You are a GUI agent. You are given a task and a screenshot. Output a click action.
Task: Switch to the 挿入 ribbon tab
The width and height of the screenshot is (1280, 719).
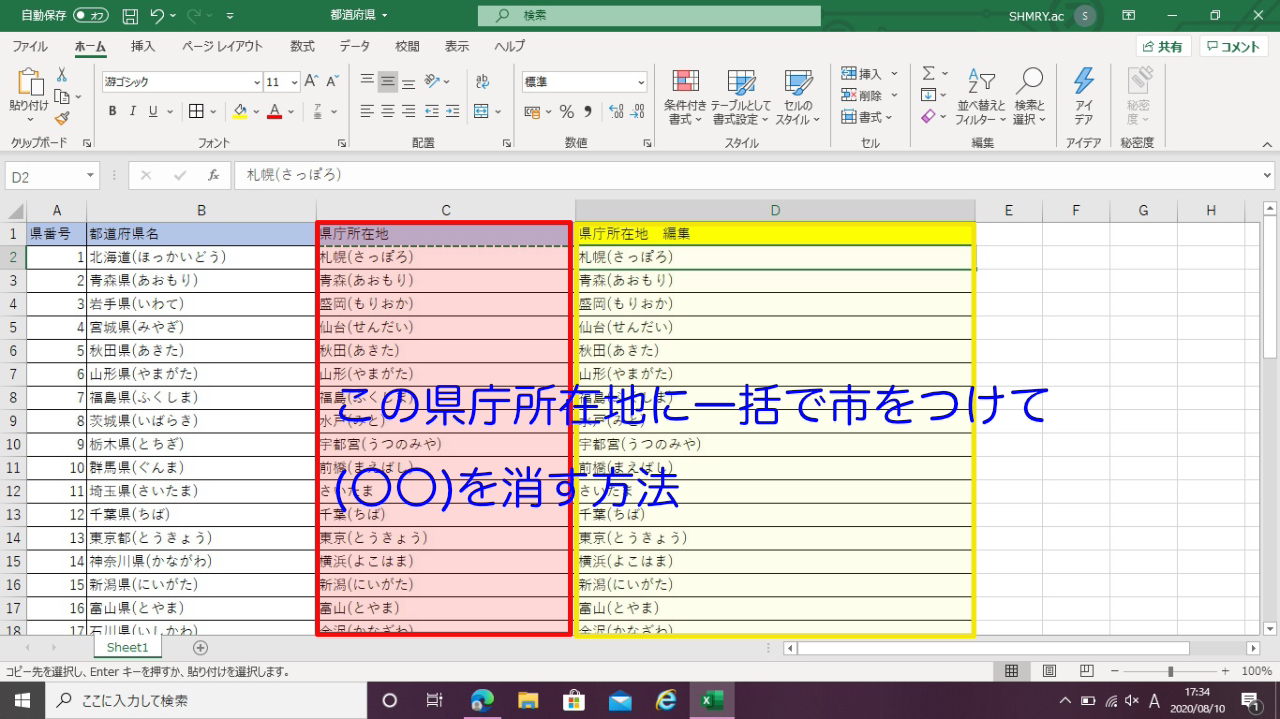(140, 46)
